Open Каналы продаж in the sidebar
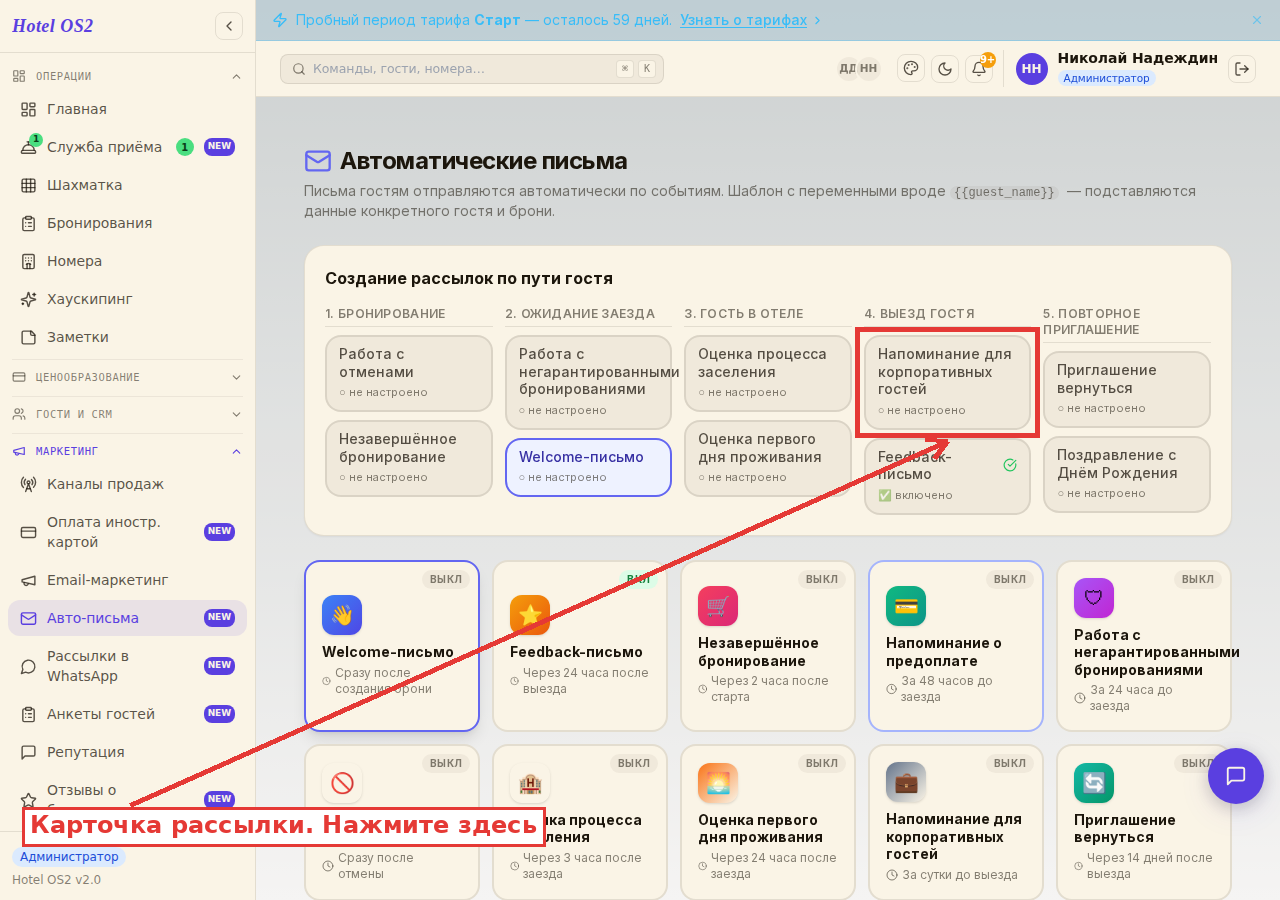The height and width of the screenshot is (900, 1280). point(127,484)
